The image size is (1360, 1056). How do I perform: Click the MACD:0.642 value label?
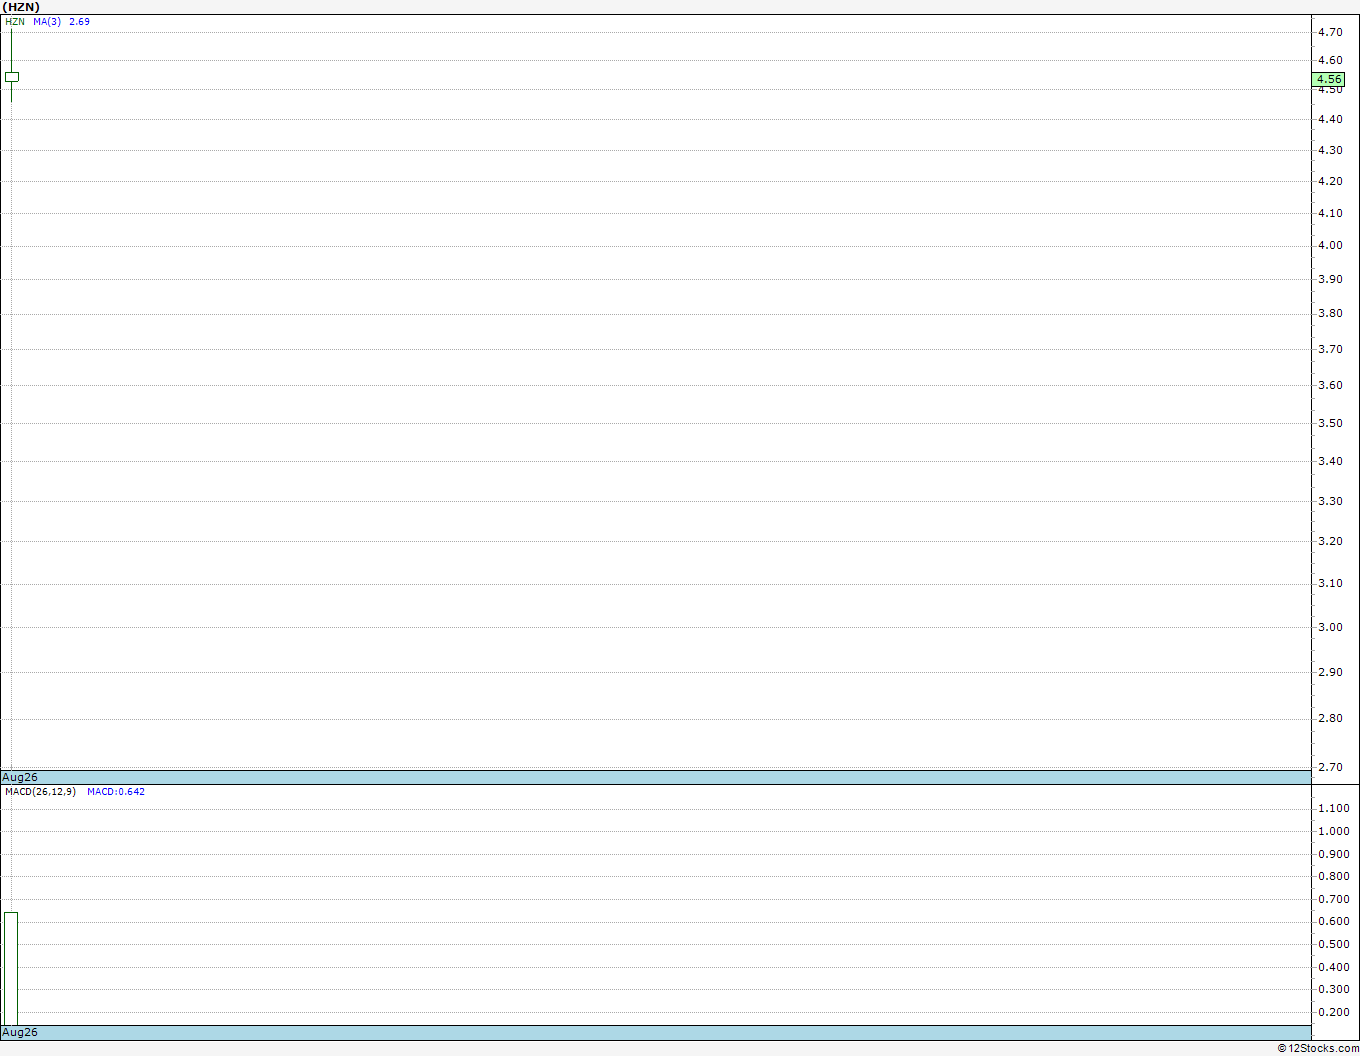116,791
